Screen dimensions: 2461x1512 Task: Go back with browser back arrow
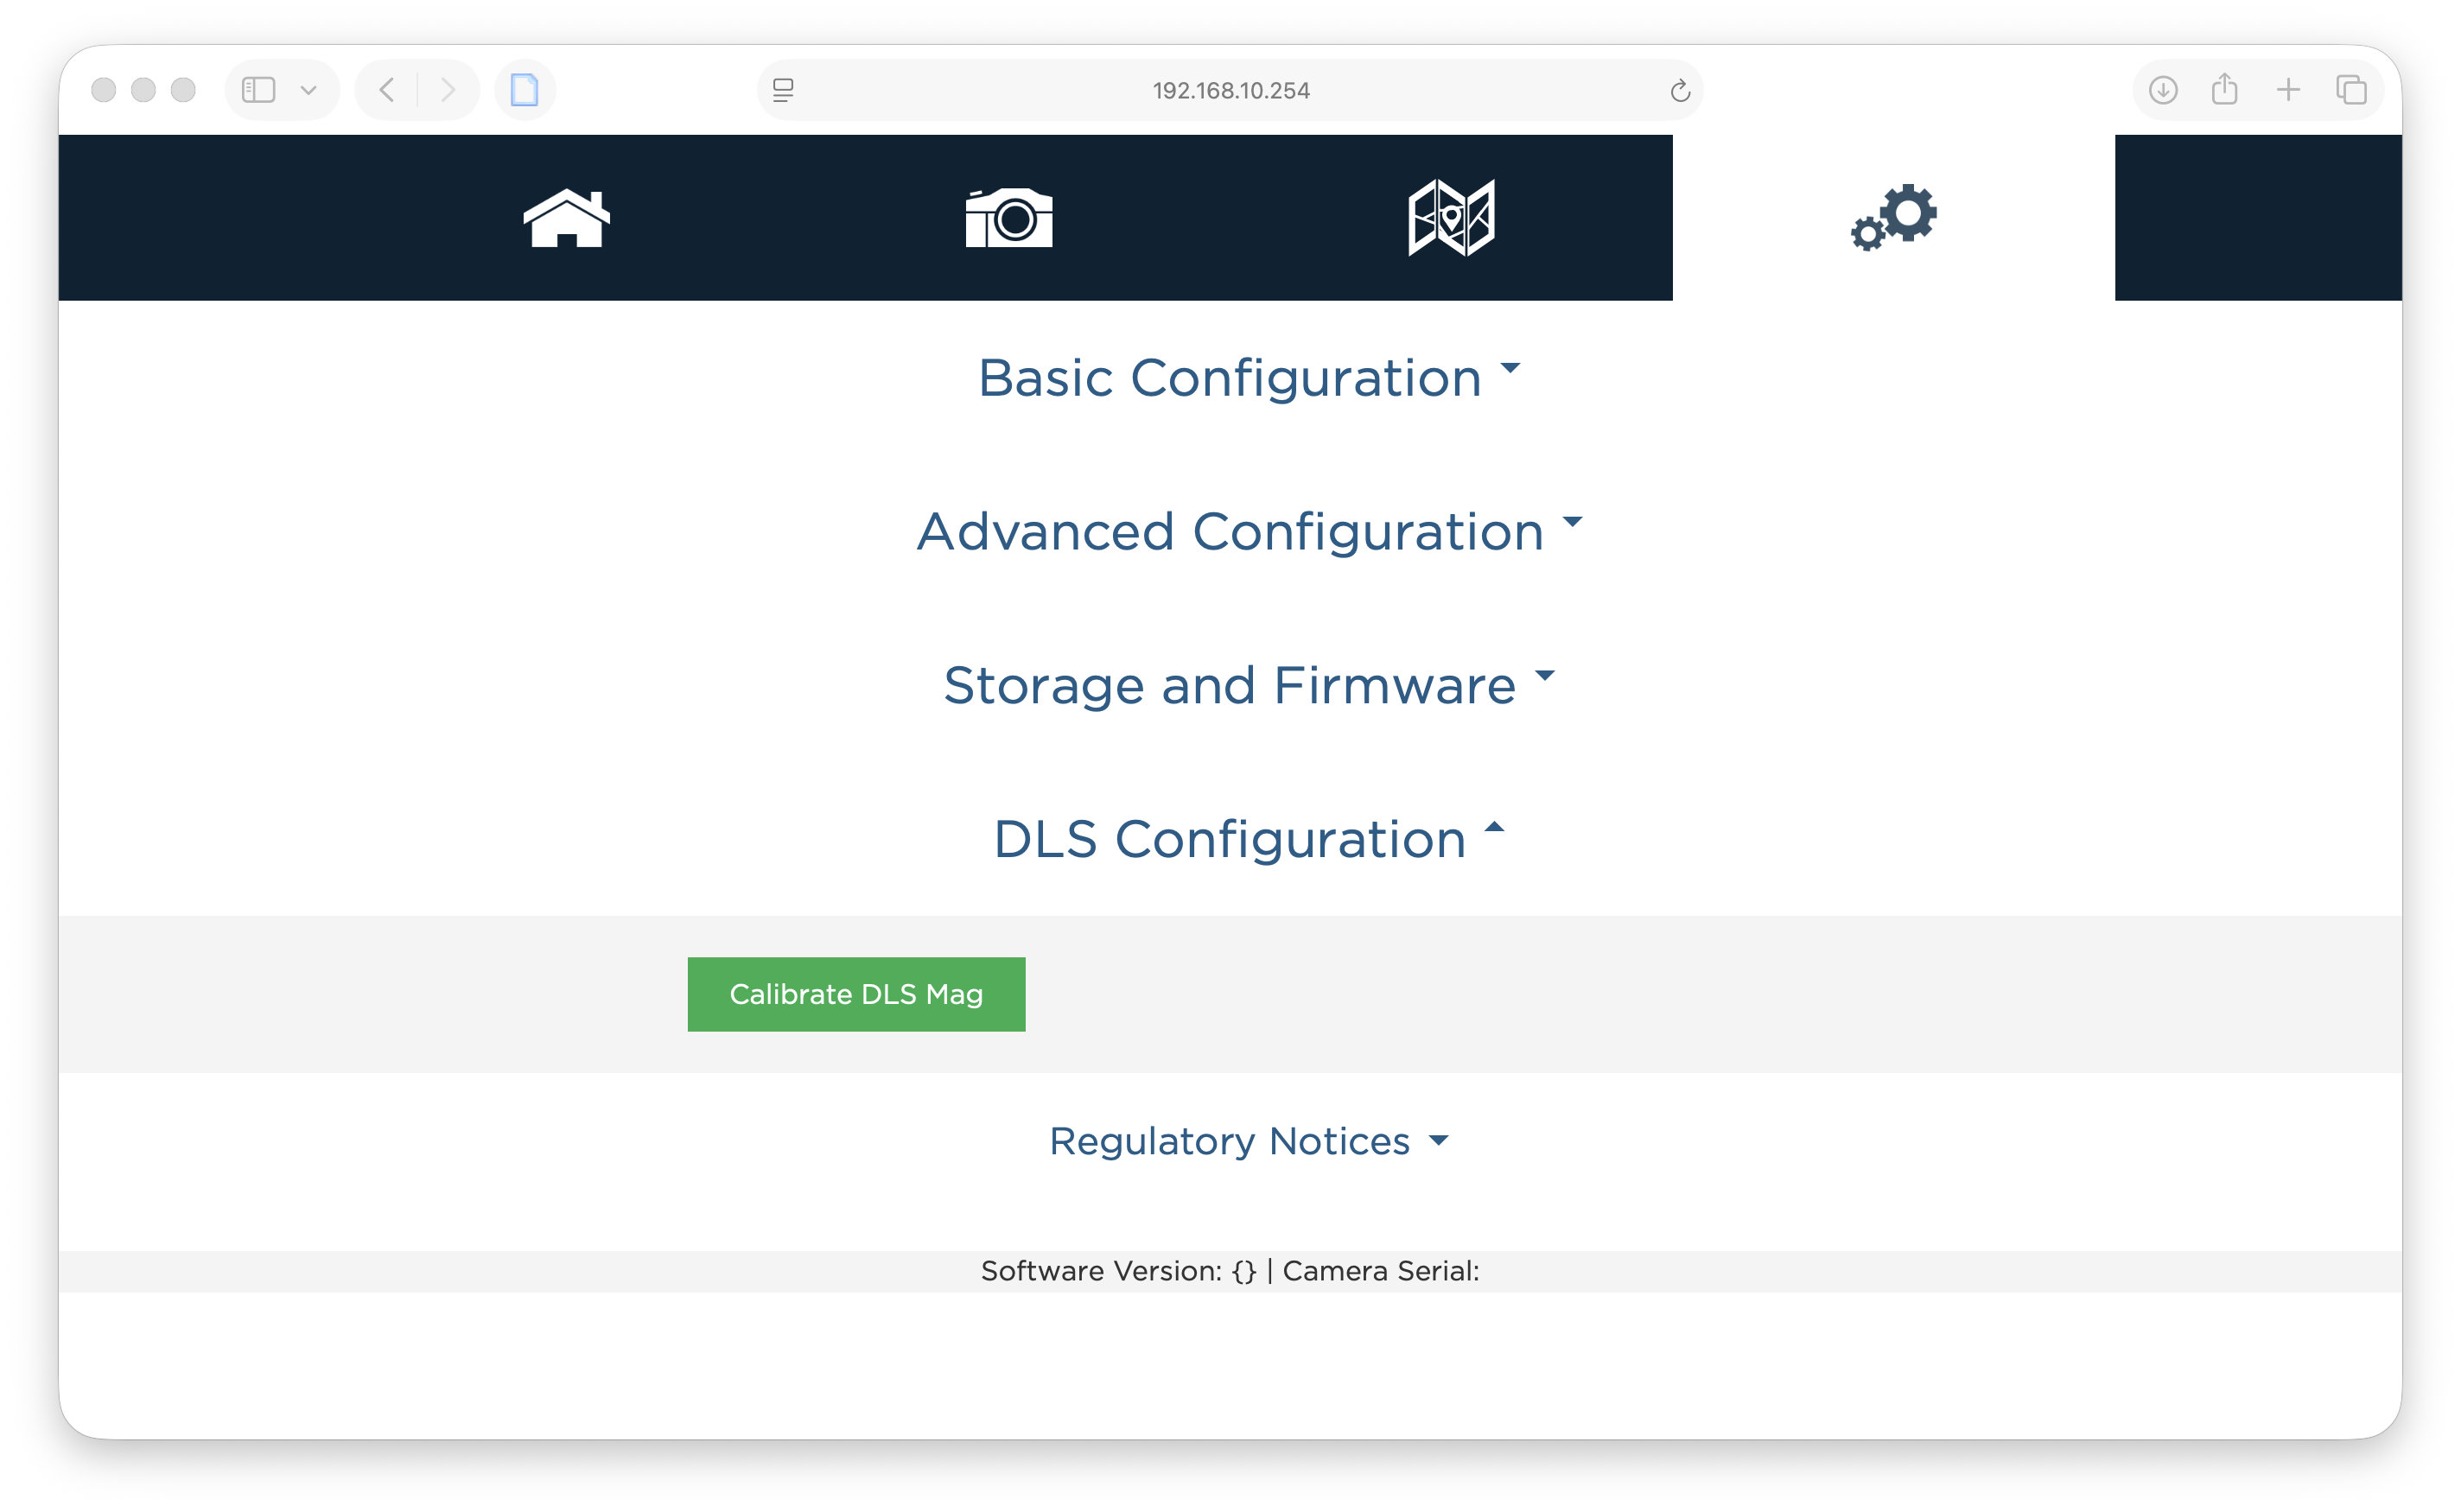tap(387, 90)
